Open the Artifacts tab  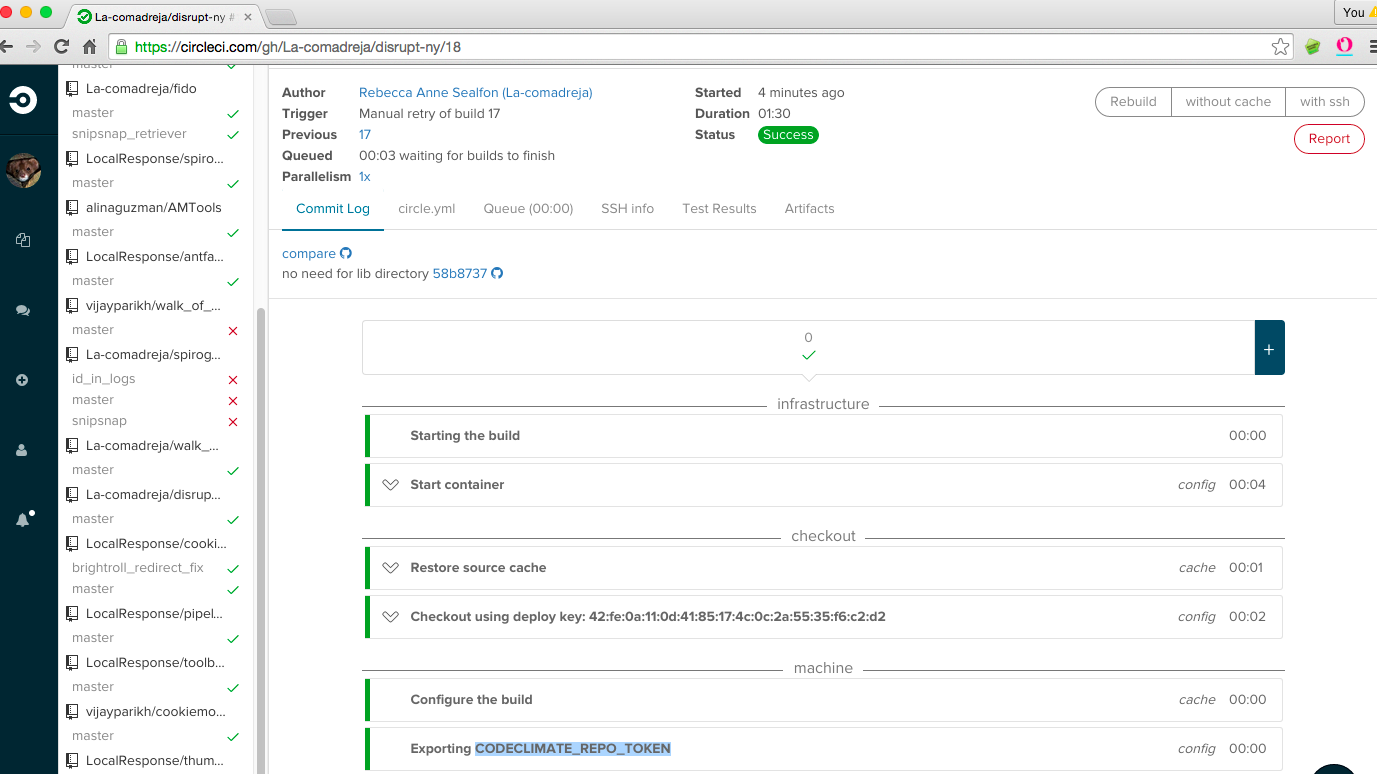809,209
